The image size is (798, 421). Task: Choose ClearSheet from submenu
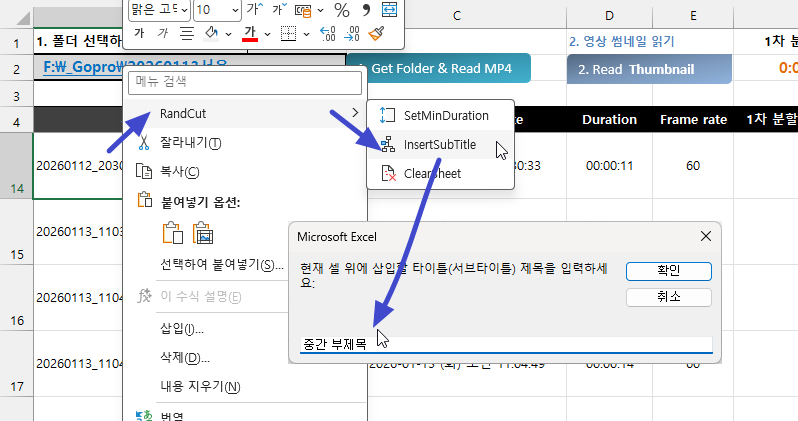(440, 174)
